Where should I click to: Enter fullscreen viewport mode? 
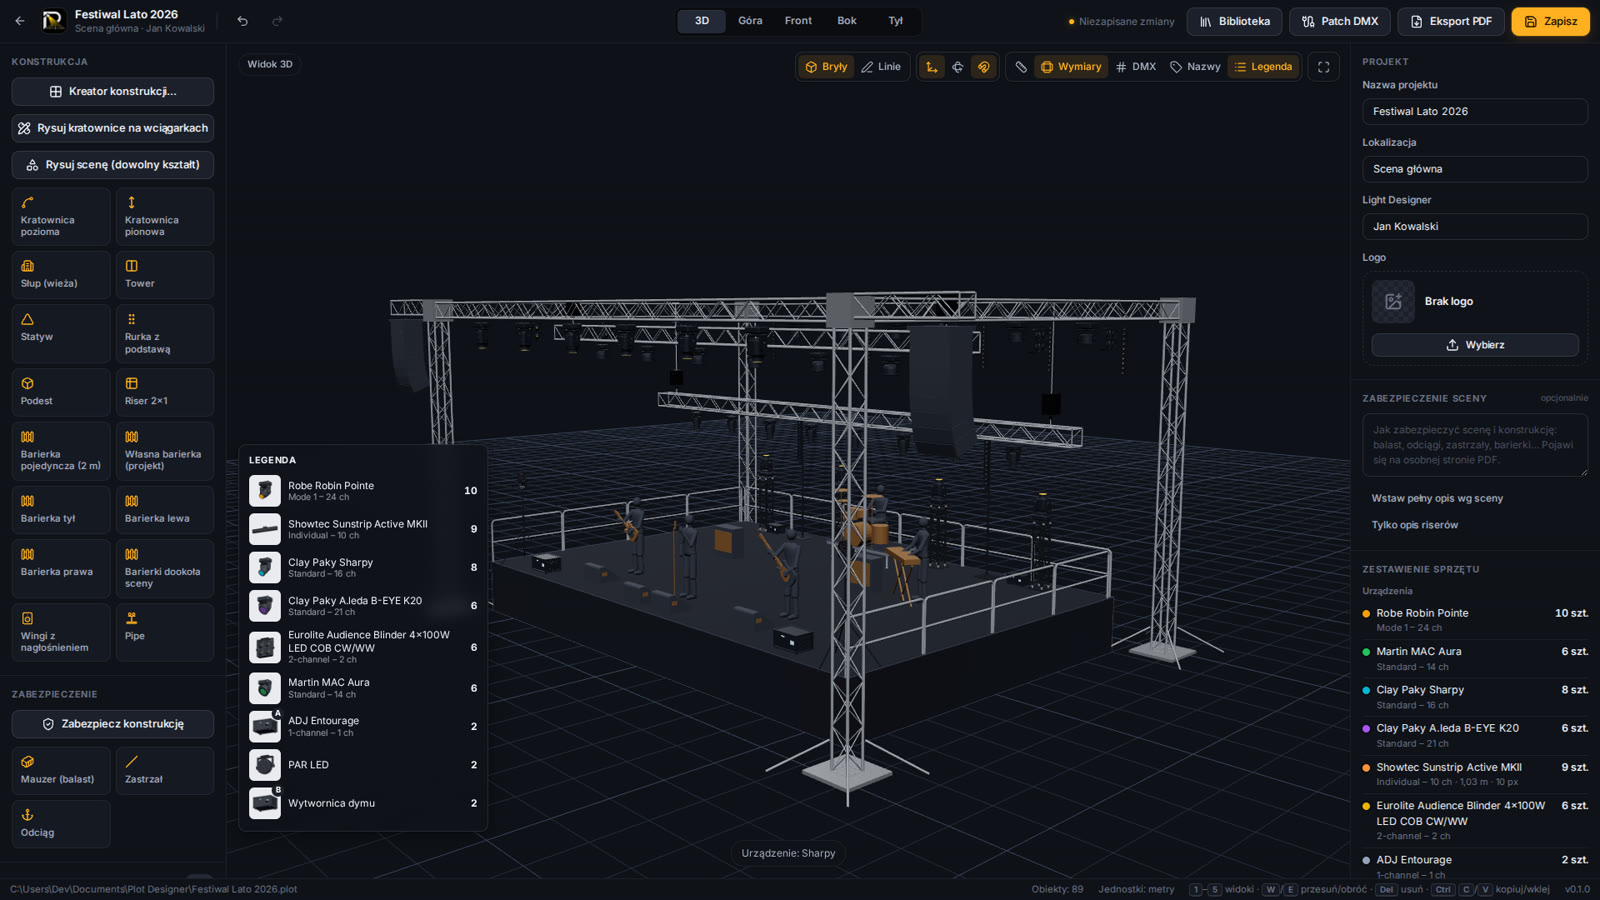click(x=1324, y=67)
